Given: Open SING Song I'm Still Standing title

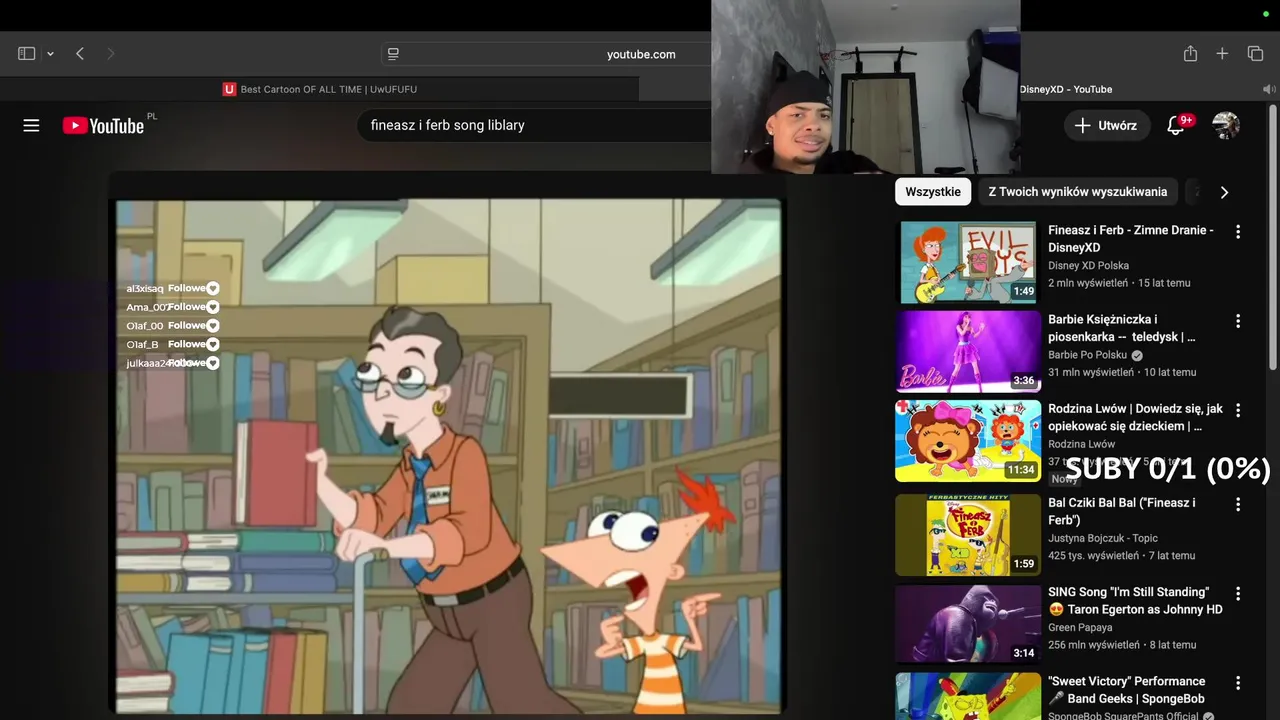Looking at the screenshot, I should 1135,601.
